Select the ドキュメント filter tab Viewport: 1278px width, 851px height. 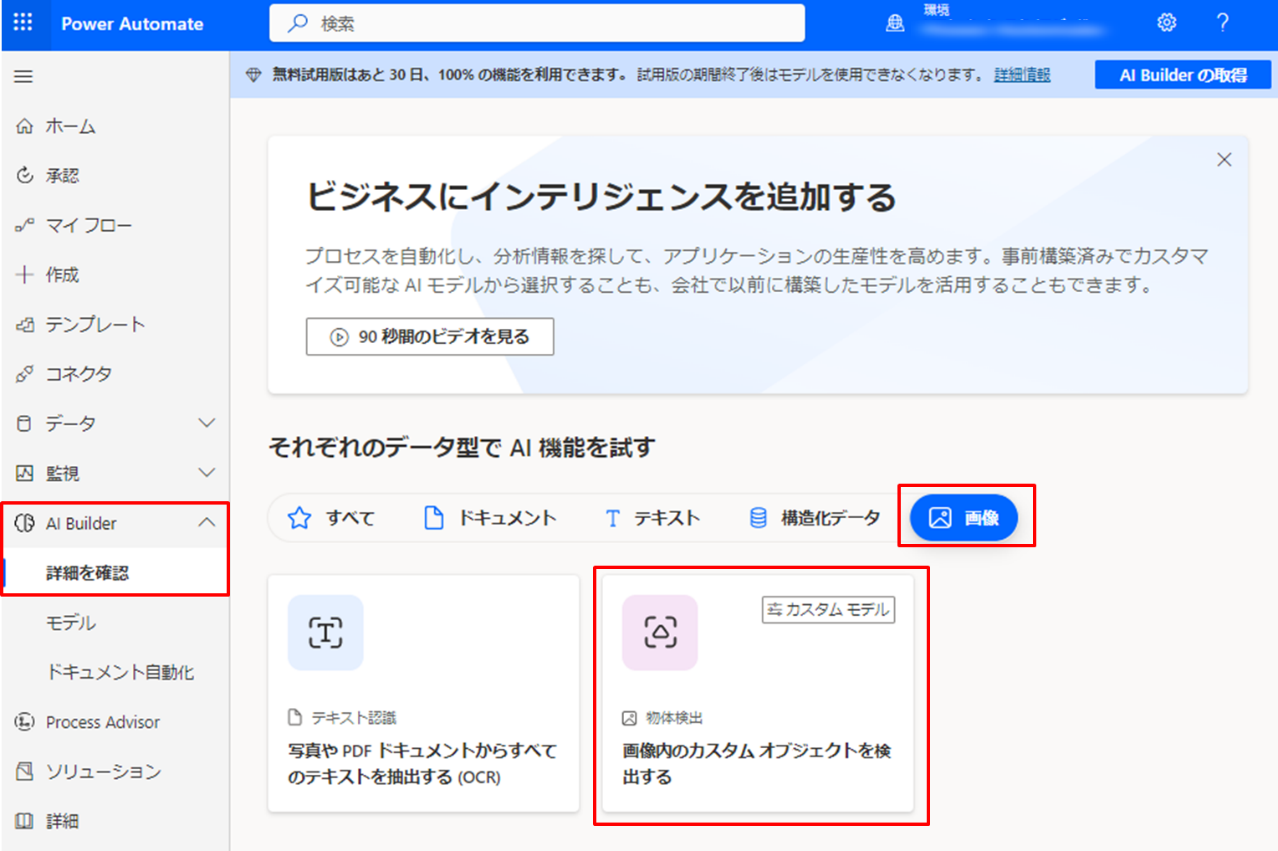coord(490,518)
